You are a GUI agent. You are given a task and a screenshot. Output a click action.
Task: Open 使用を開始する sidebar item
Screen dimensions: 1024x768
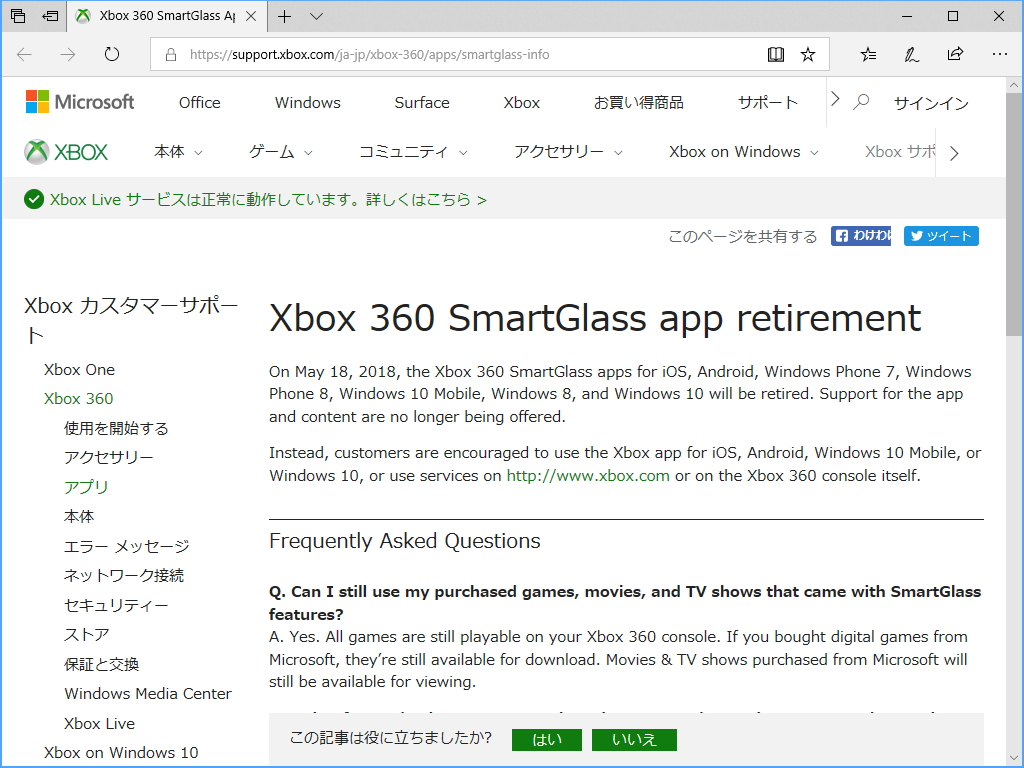click(x=116, y=428)
